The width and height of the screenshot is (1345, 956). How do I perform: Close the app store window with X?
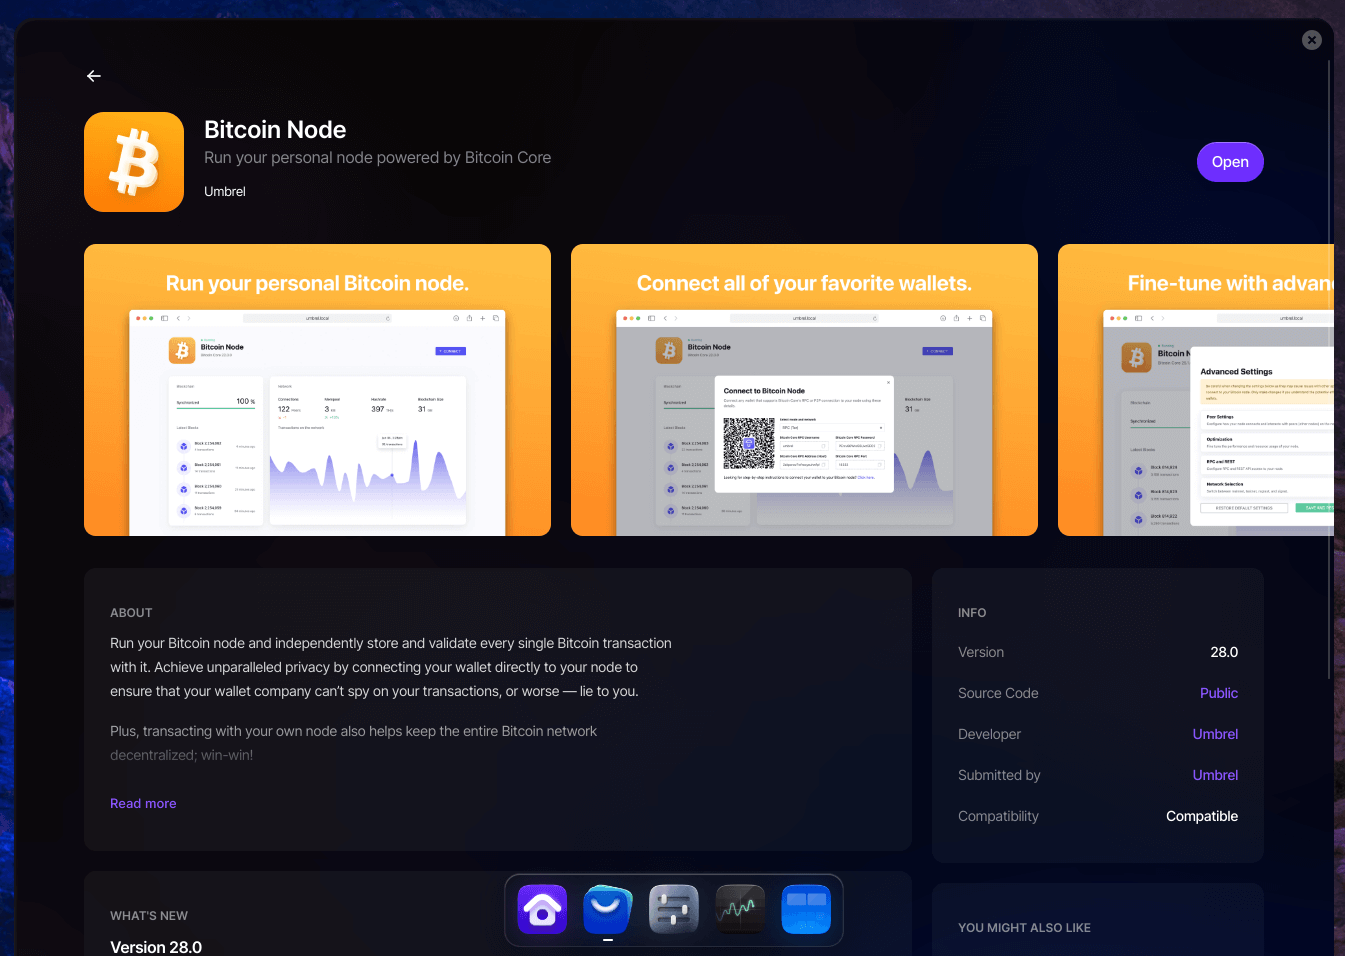pyautogui.click(x=1312, y=40)
